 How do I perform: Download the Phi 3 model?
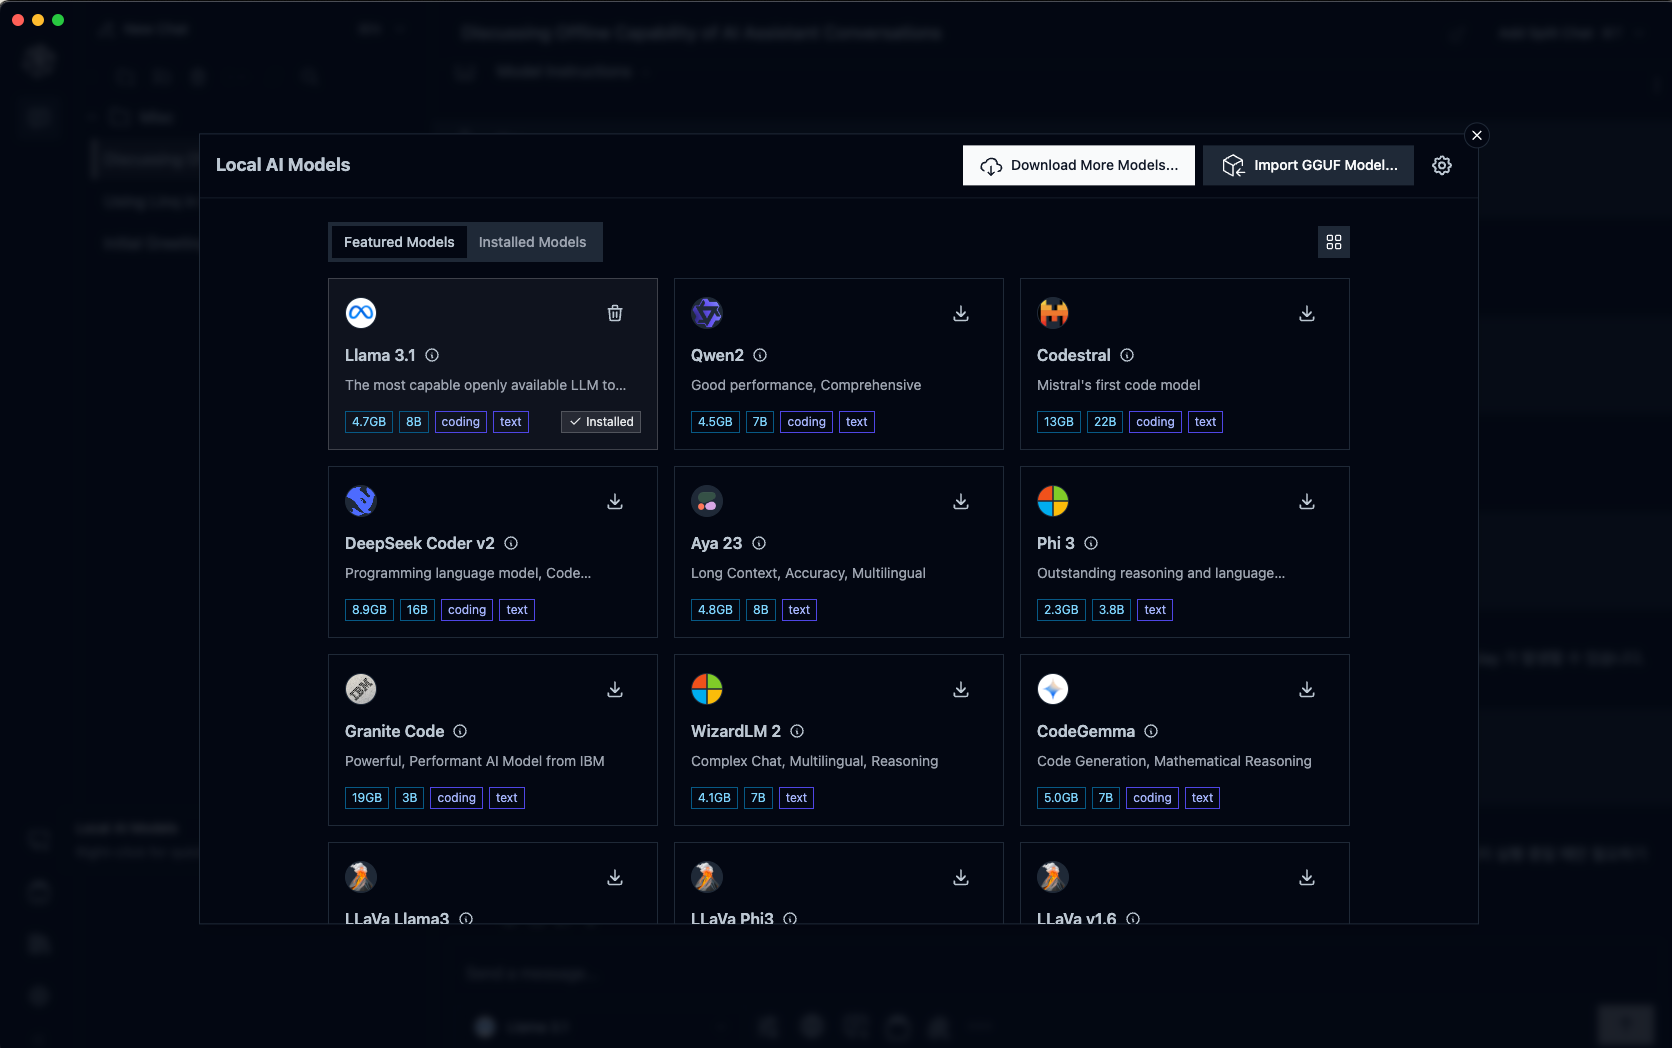coord(1307,501)
